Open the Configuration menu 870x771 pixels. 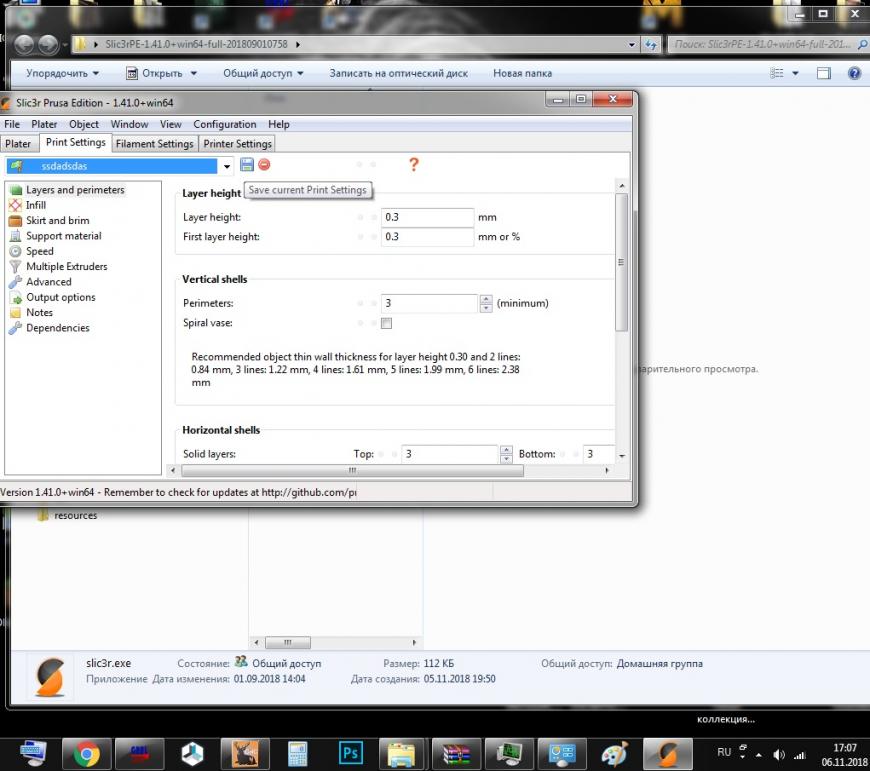(225, 124)
